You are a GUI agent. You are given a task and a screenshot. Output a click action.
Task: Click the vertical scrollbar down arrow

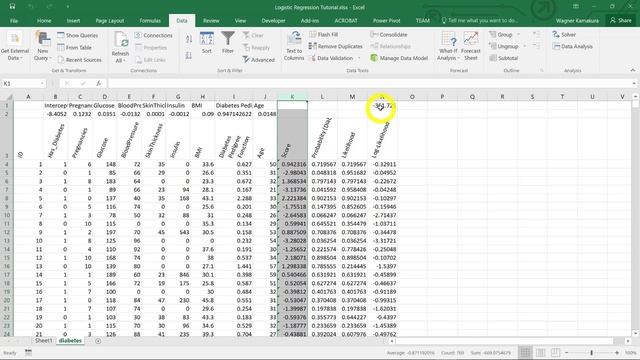[x=636, y=333]
